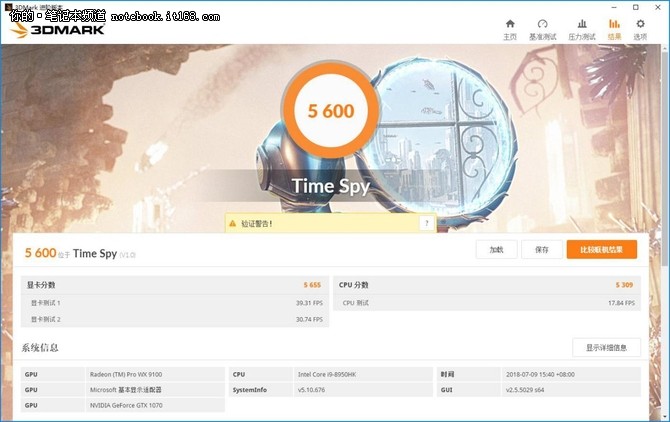670x422 pixels.
Task: Minimize the 3DMark window
Action: pos(614,7)
